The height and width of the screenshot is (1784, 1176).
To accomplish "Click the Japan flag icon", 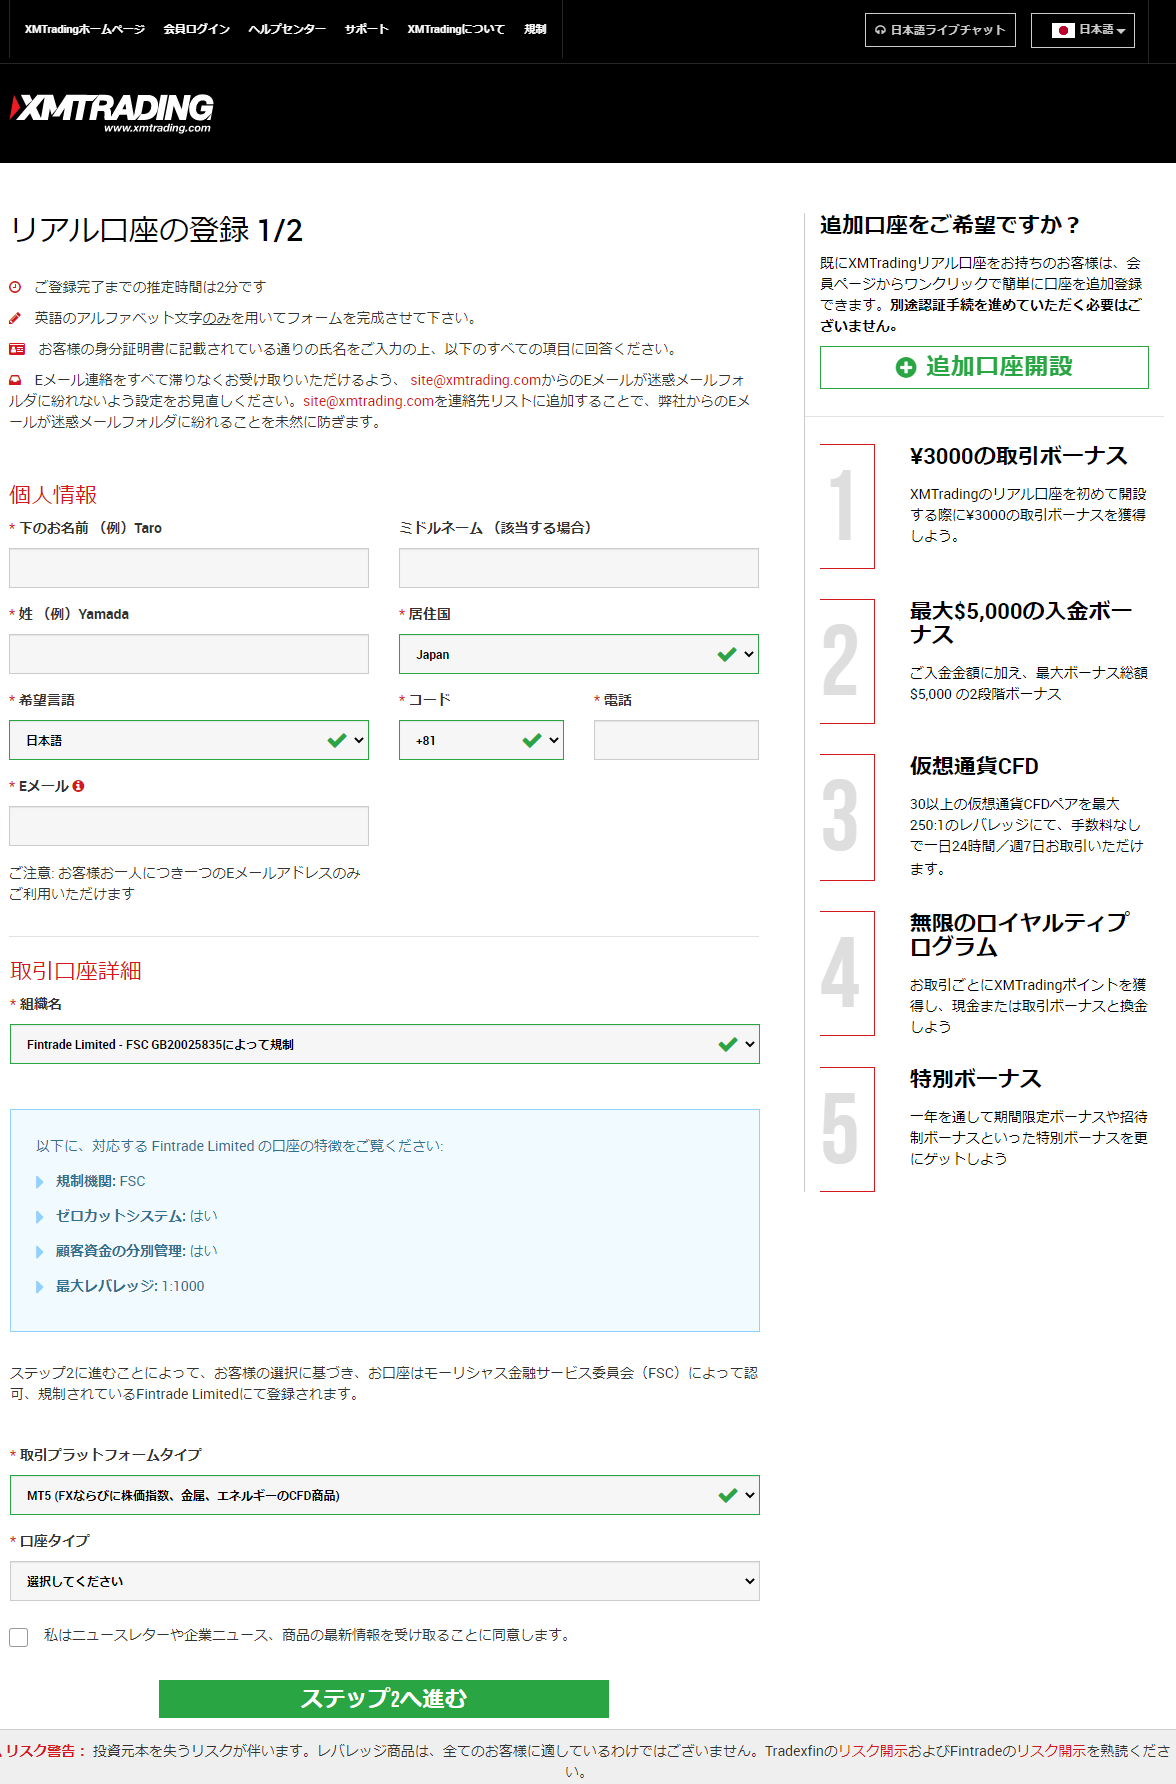I will [x=1063, y=30].
